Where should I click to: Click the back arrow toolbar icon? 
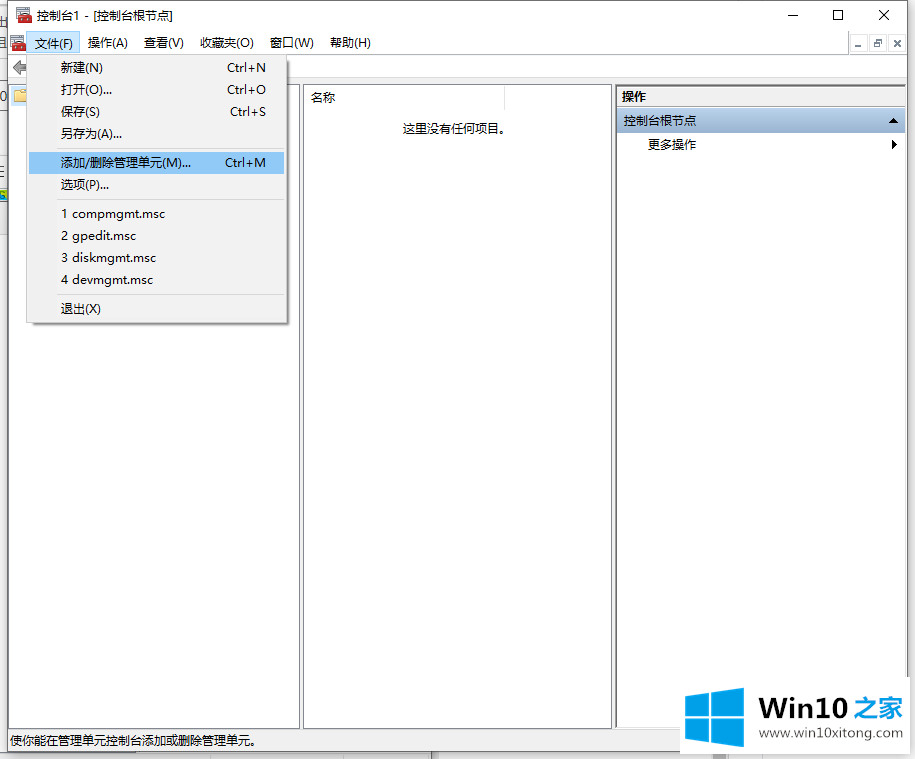coord(19,68)
